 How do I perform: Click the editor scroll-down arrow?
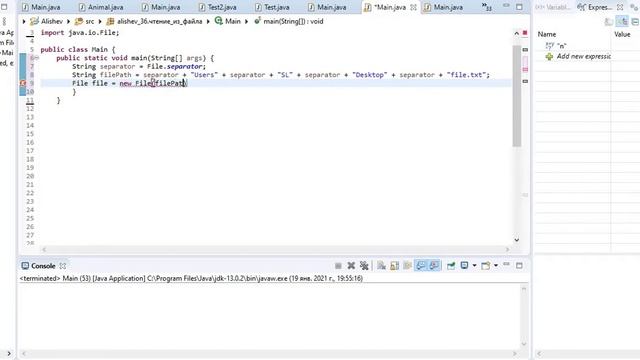click(x=517, y=240)
